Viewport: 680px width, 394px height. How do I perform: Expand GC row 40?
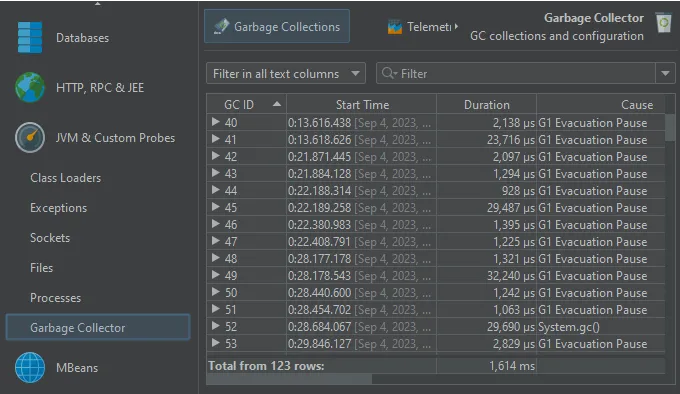(216, 122)
